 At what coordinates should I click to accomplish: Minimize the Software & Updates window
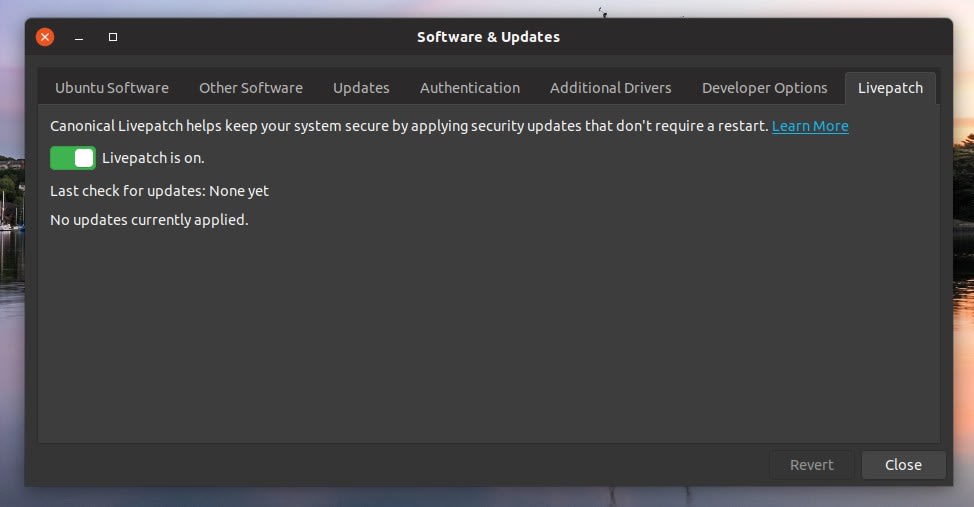click(x=79, y=37)
